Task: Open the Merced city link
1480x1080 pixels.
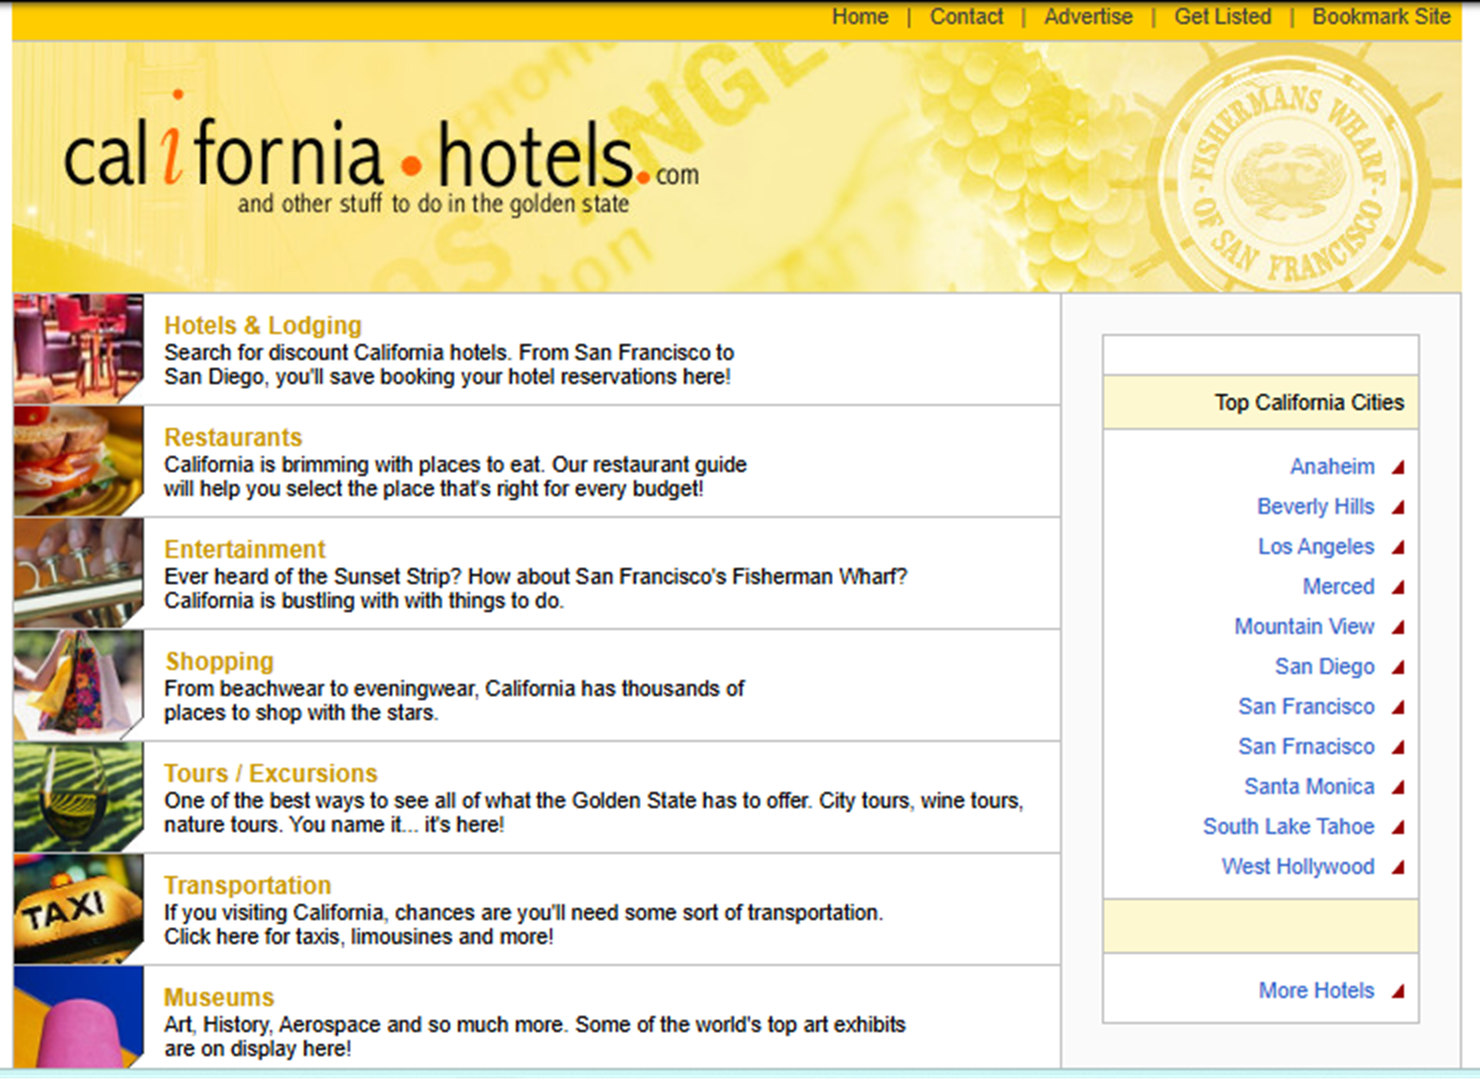Action: (1338, 587)
